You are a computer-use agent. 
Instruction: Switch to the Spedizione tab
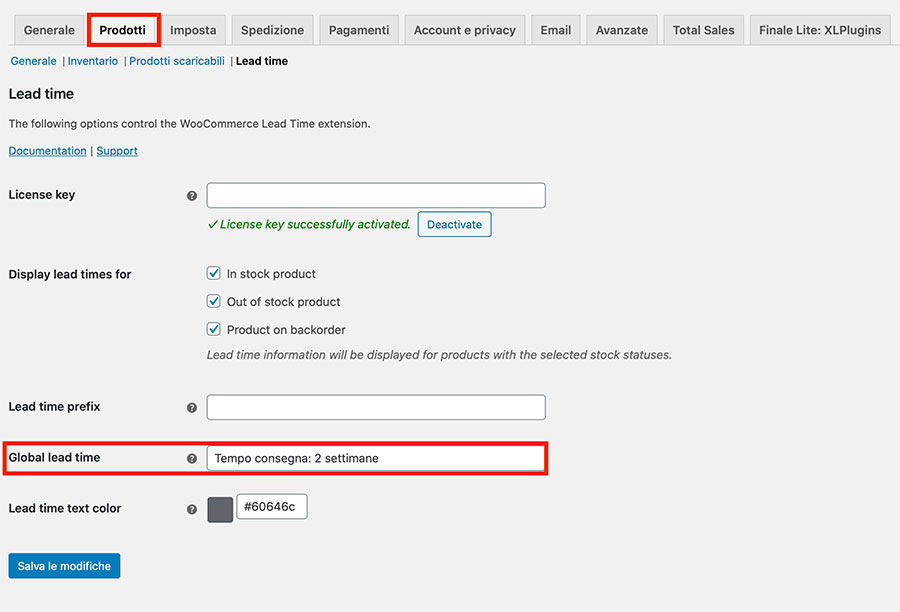coord(272,30)
